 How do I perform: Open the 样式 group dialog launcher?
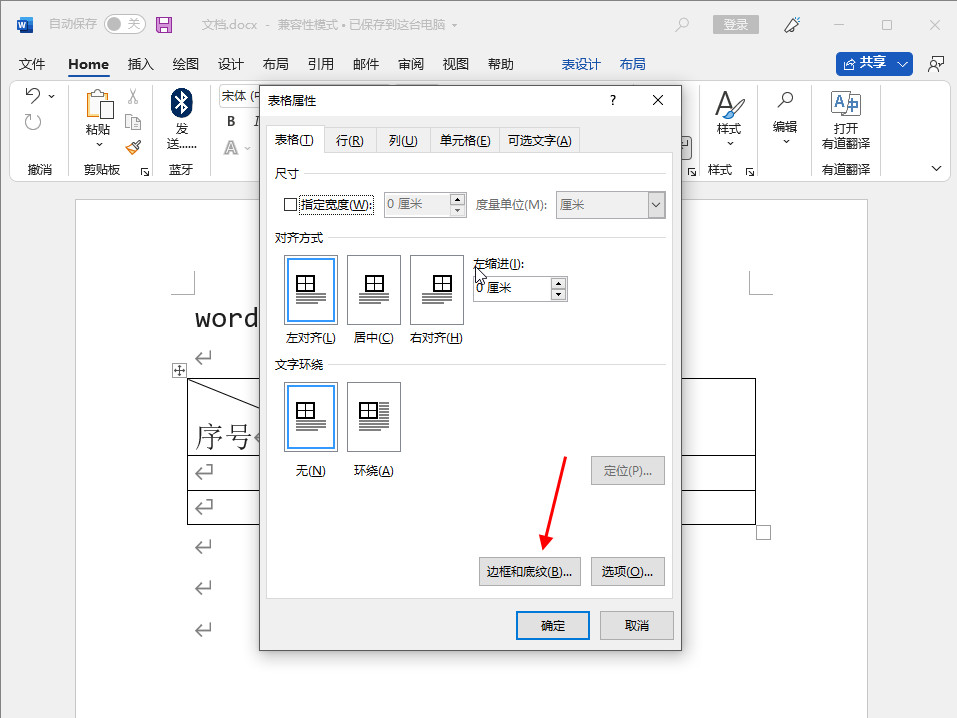tap(750, 172)
